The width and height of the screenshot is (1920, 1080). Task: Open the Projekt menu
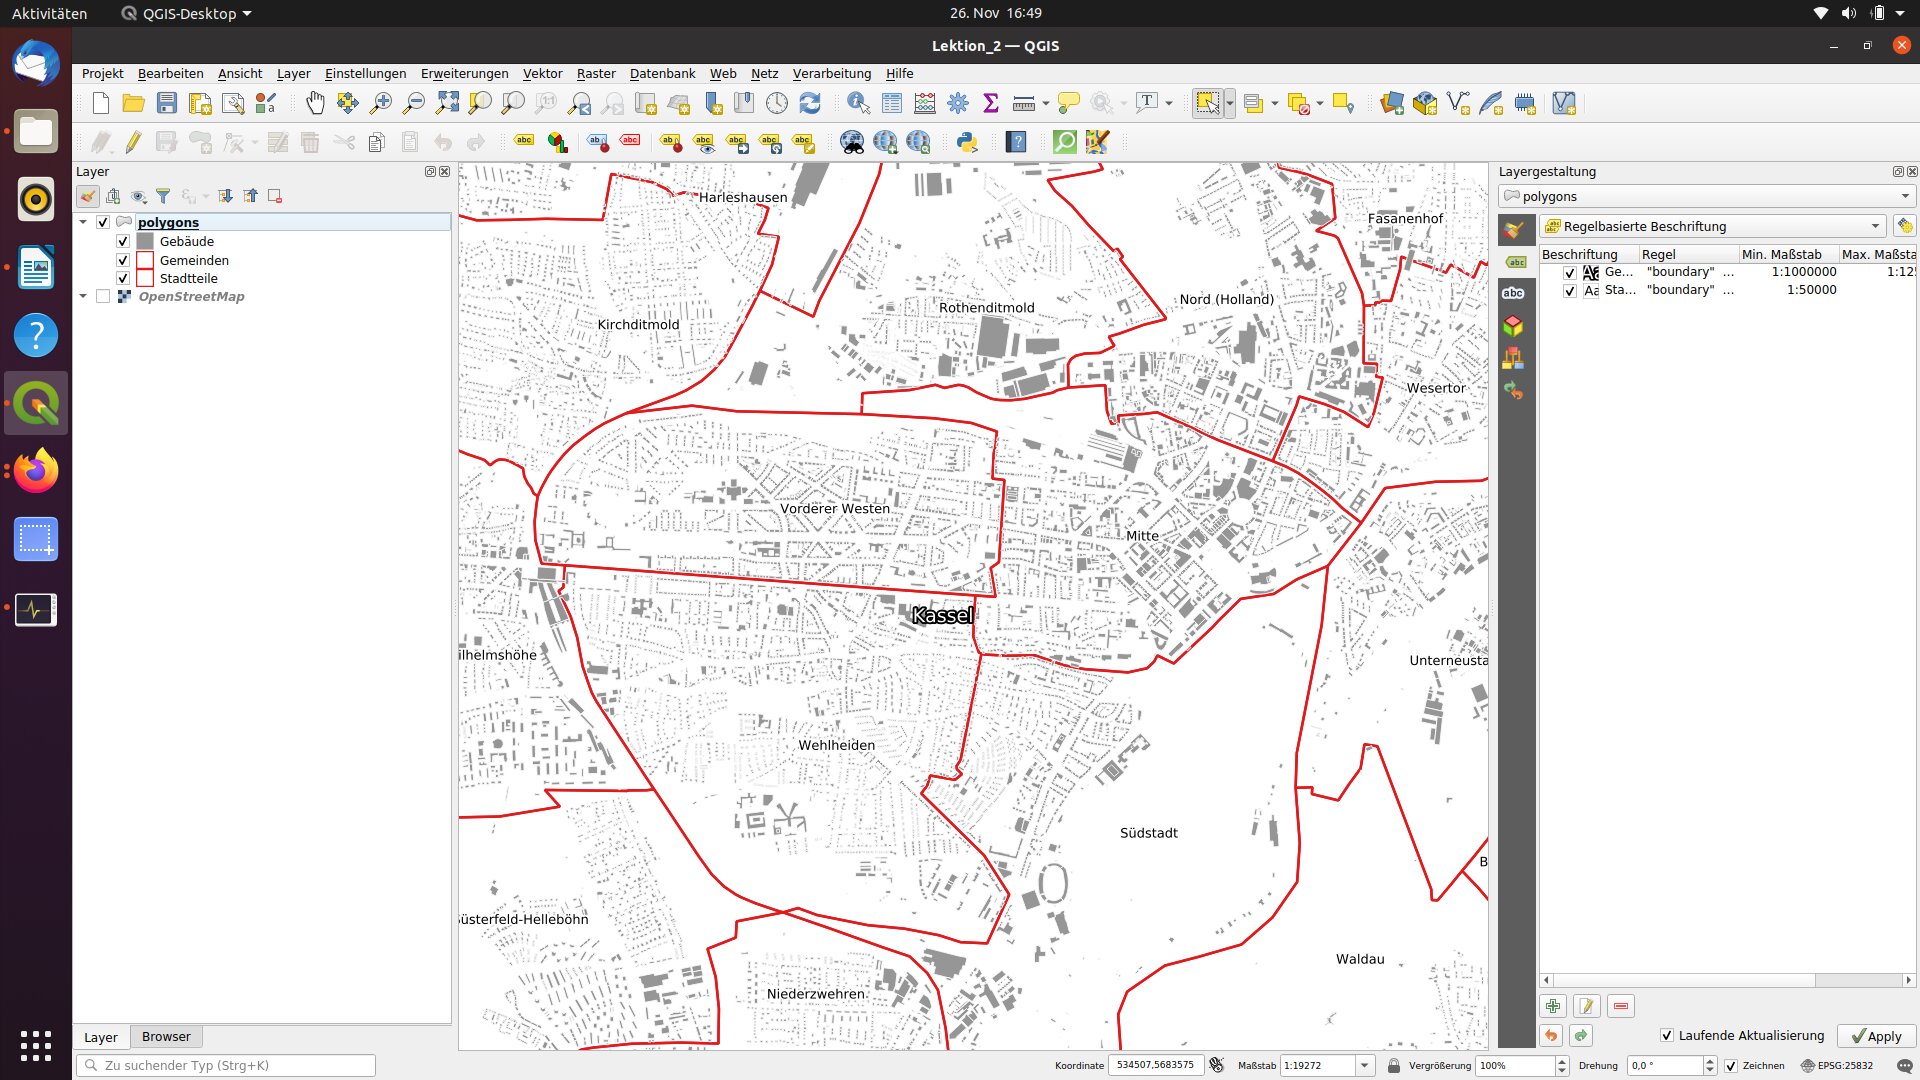102,74
